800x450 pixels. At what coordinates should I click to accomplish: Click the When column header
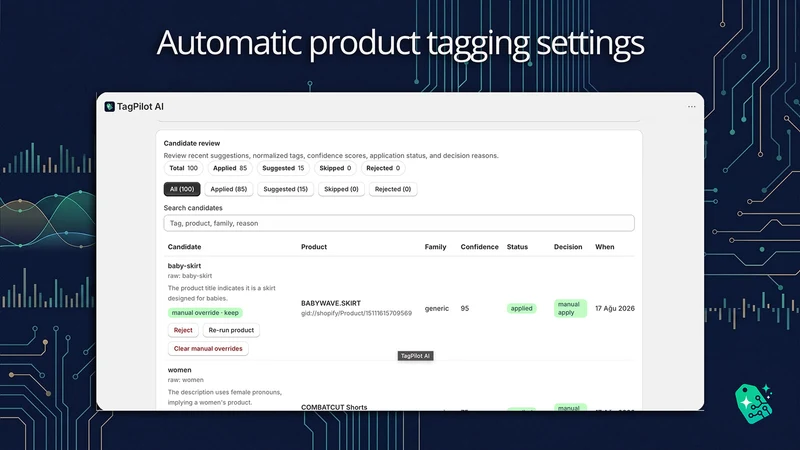click(605, 247)
